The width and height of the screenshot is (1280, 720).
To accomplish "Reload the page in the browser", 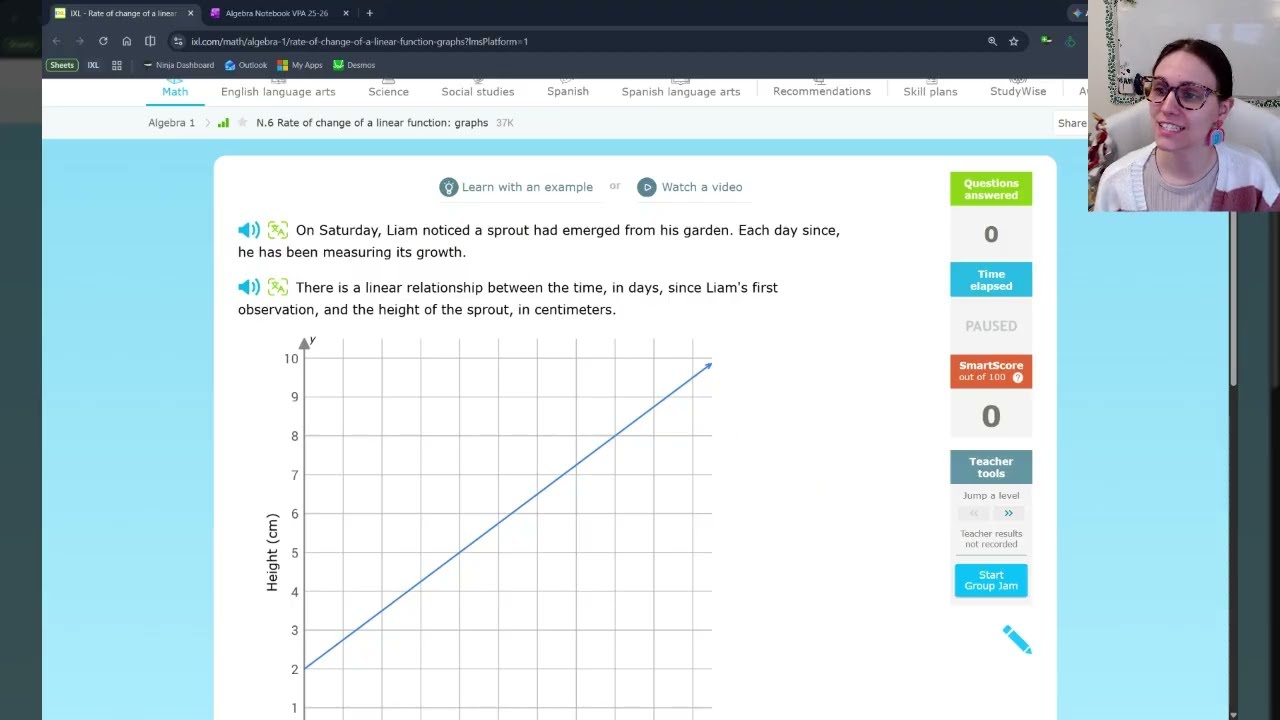I will pyautogui.click(x=103, y=41).
